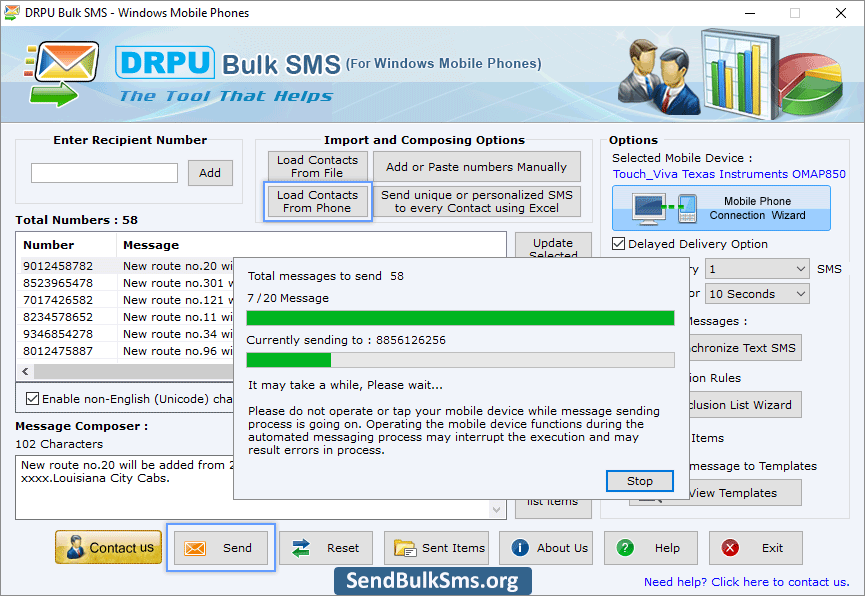865x596 pixels.
Task: Click Load Contacts From Phone button
Action: 317,201
